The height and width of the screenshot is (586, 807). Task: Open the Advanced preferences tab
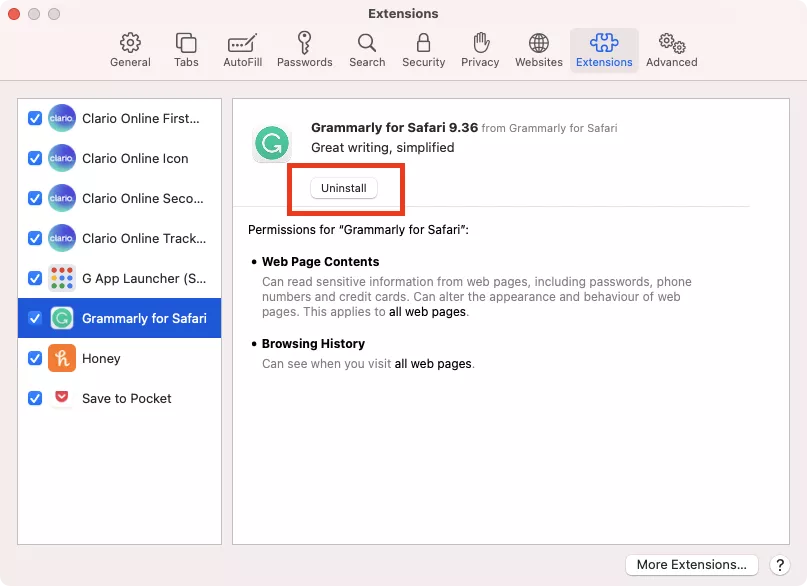(x=671, y=49)
